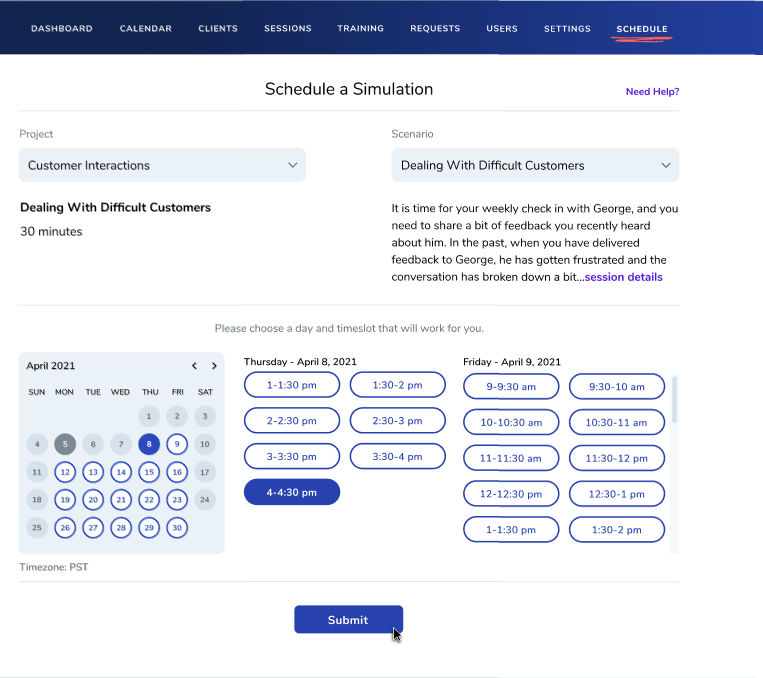
Task: Click the timeslot list scrollbar
Action: [674, 400]
